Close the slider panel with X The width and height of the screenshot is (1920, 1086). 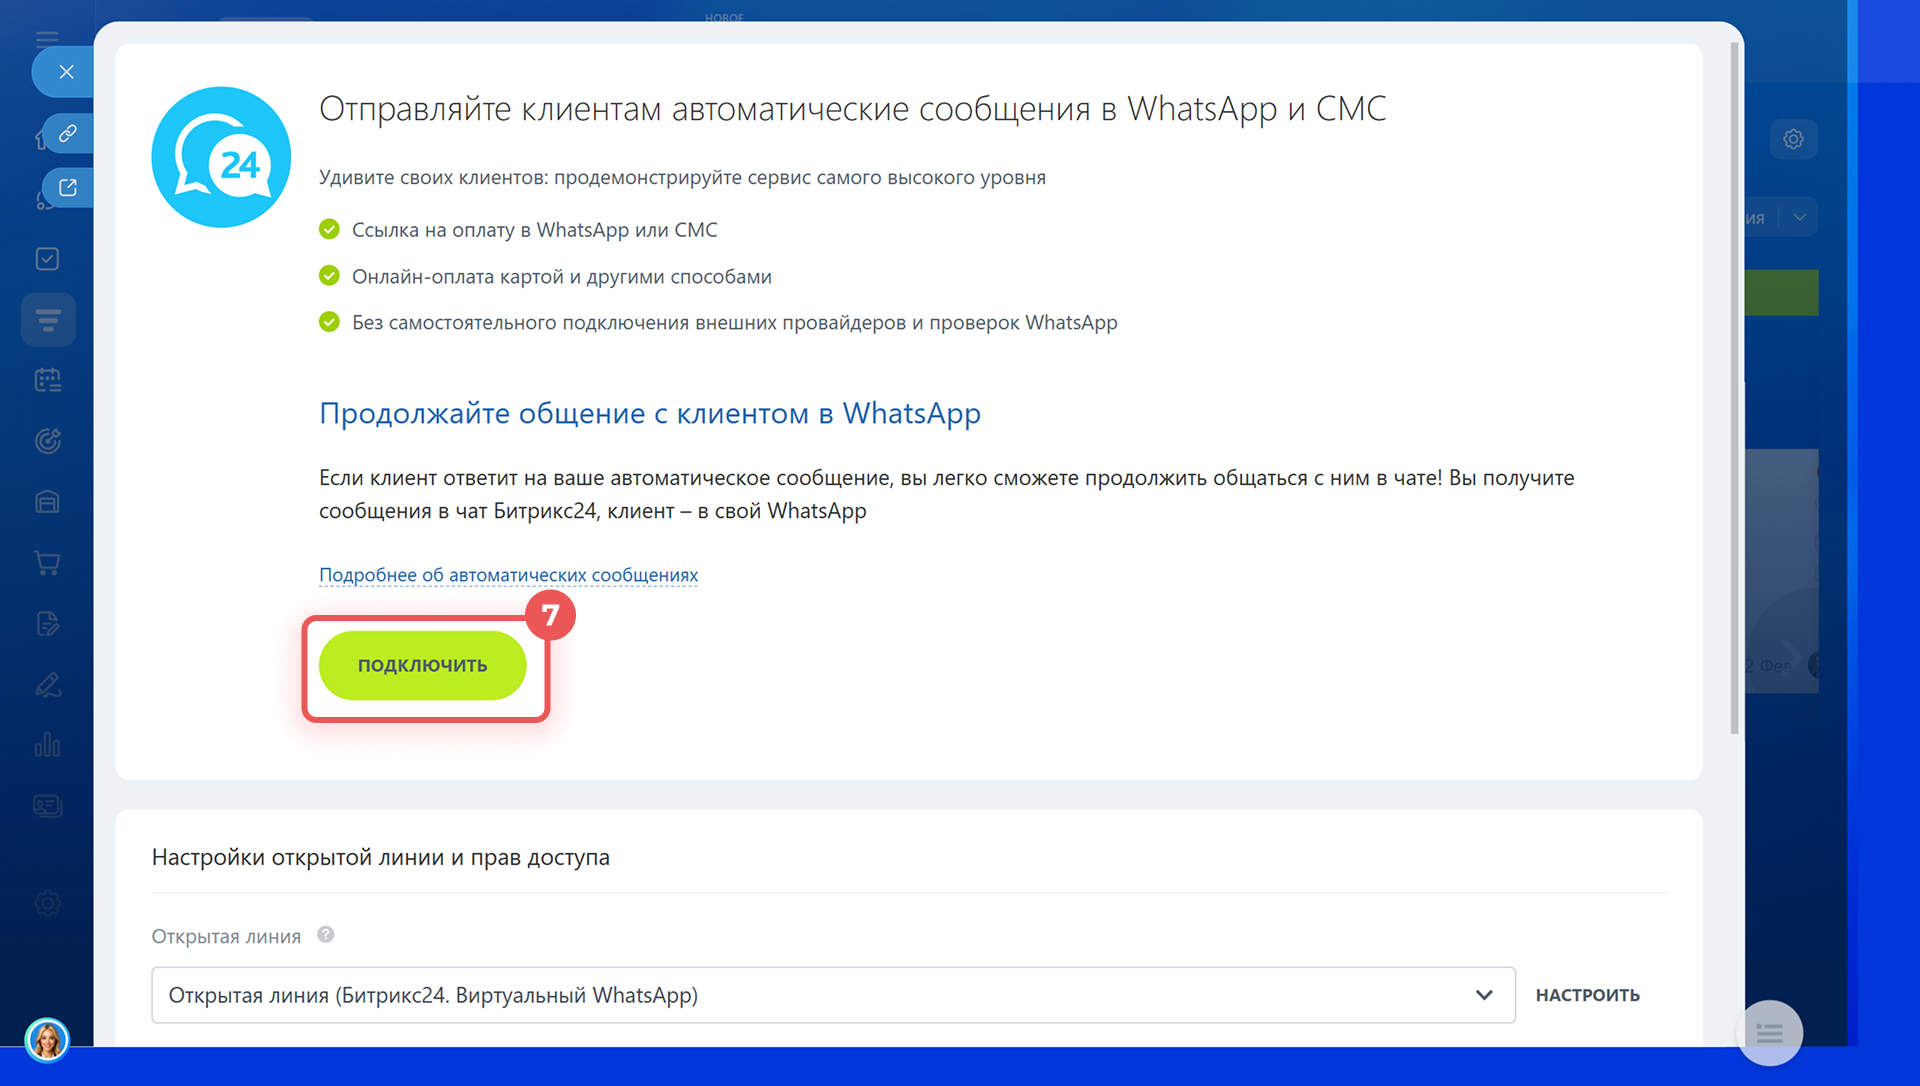tap(66, 72)
